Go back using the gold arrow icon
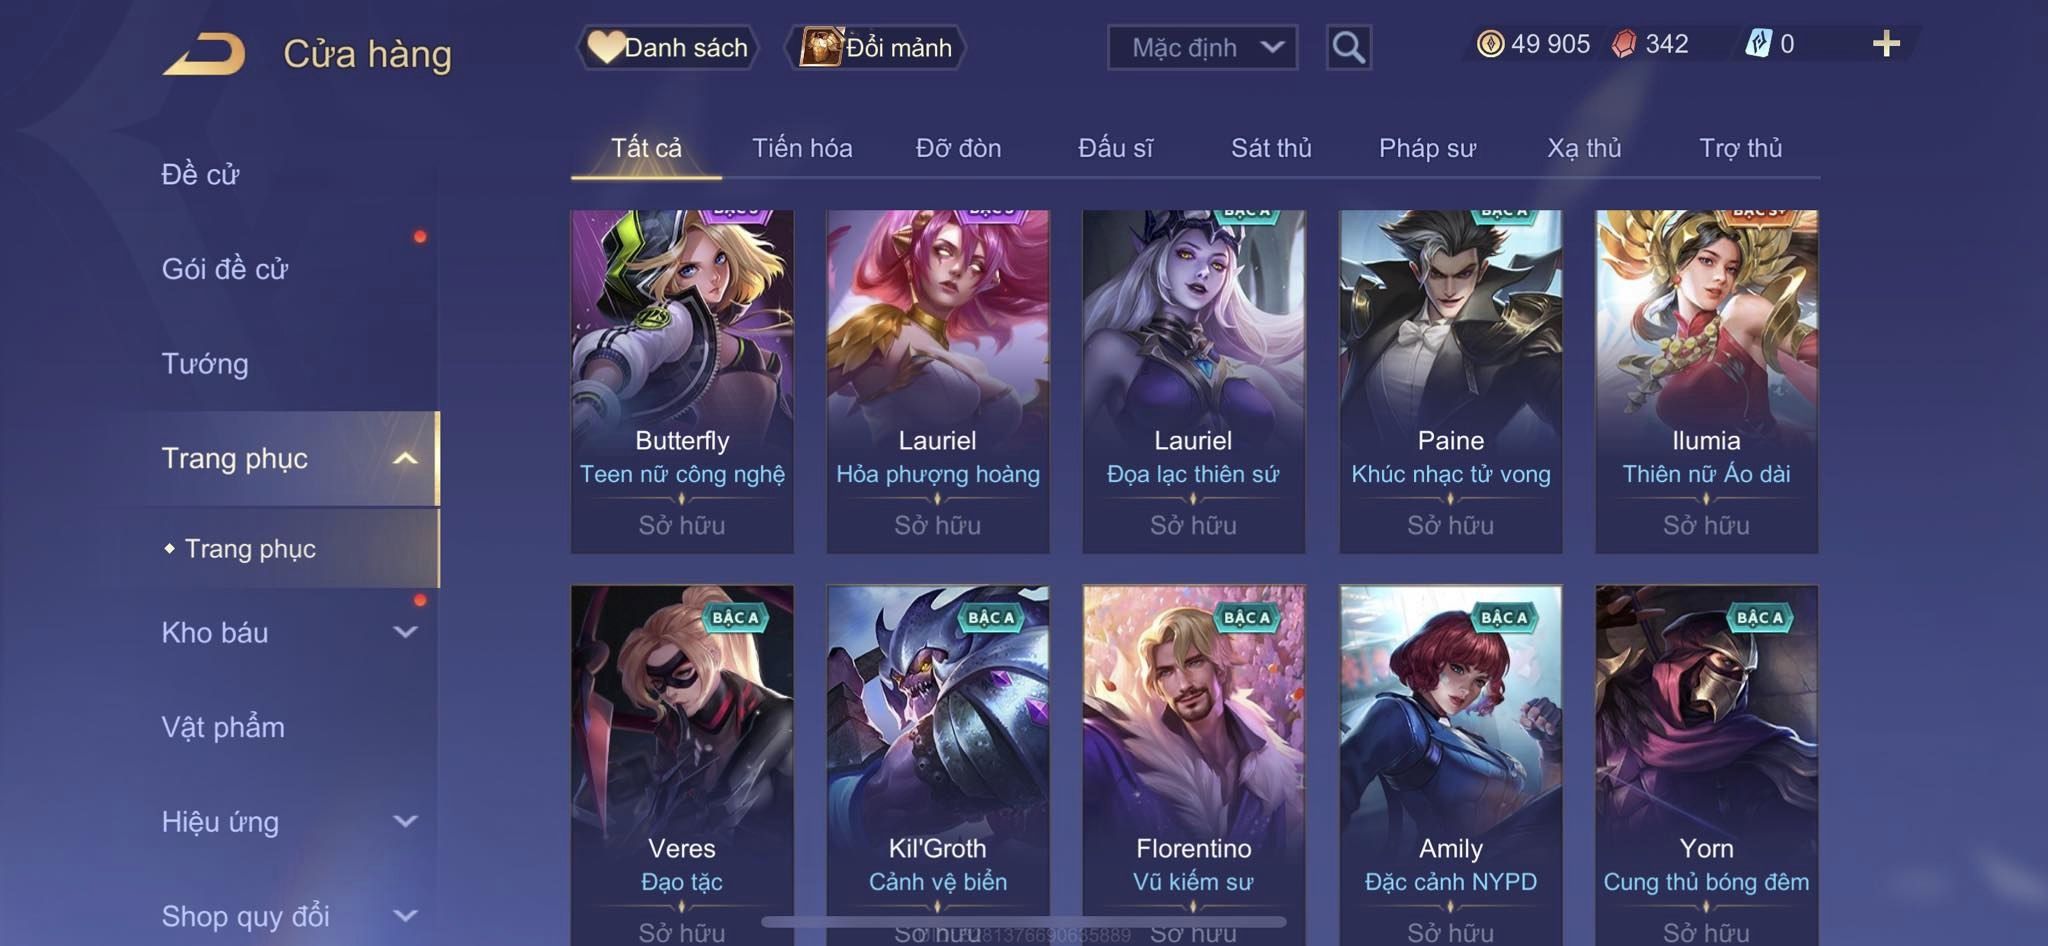Image resolution: width=2048 pixels, height=946 pixels. point(204,53)
